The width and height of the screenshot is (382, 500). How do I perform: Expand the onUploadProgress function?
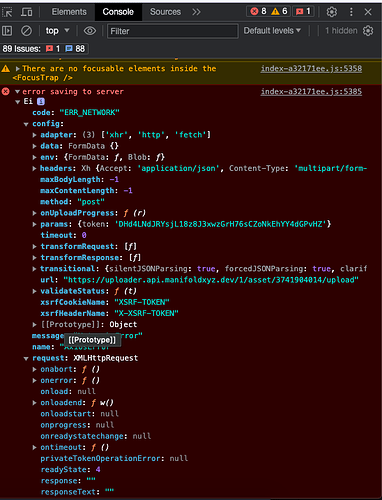34,213
